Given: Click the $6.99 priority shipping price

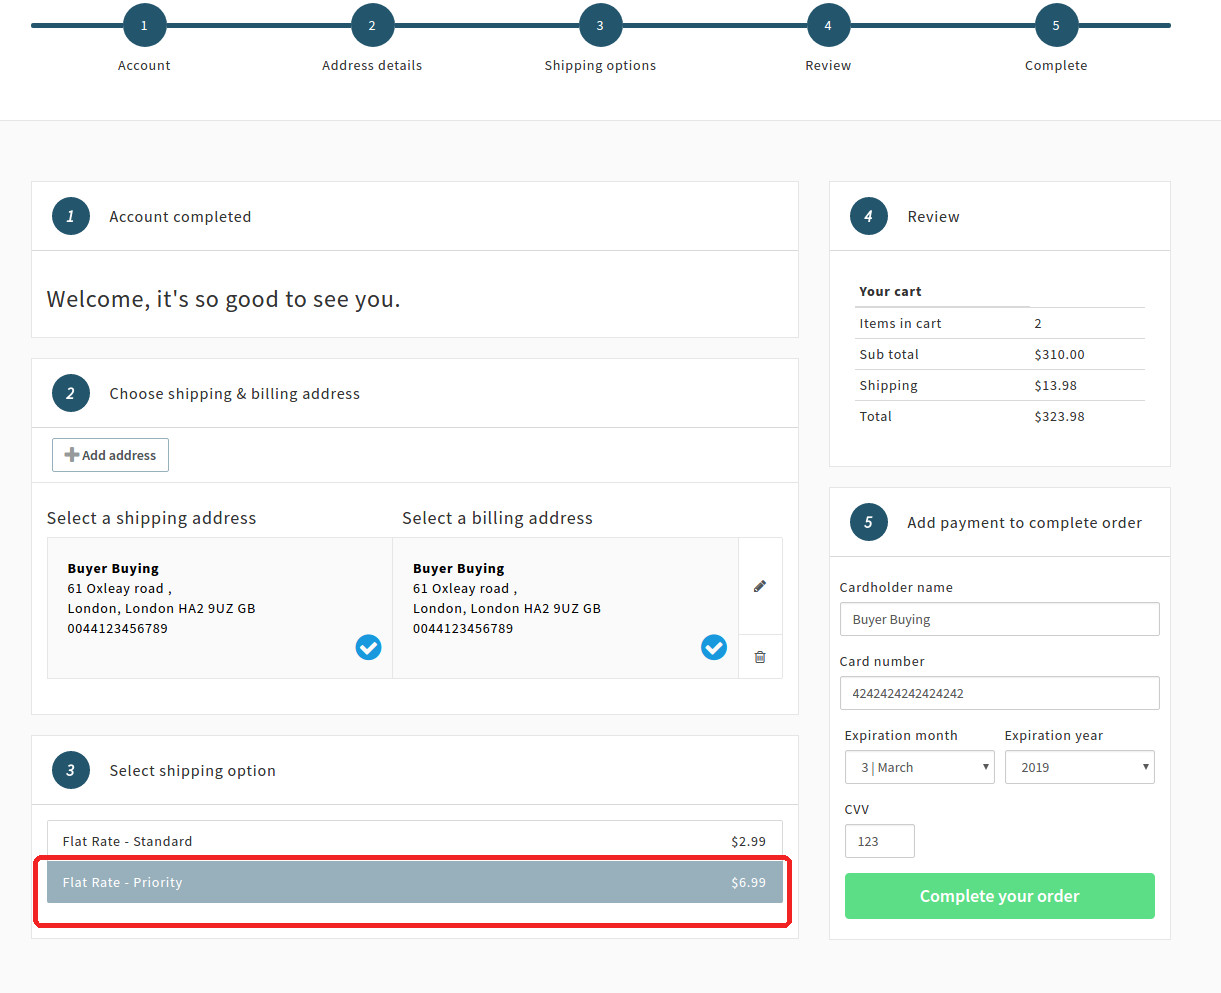Looking at the screenshot, I should click(748, 883).
